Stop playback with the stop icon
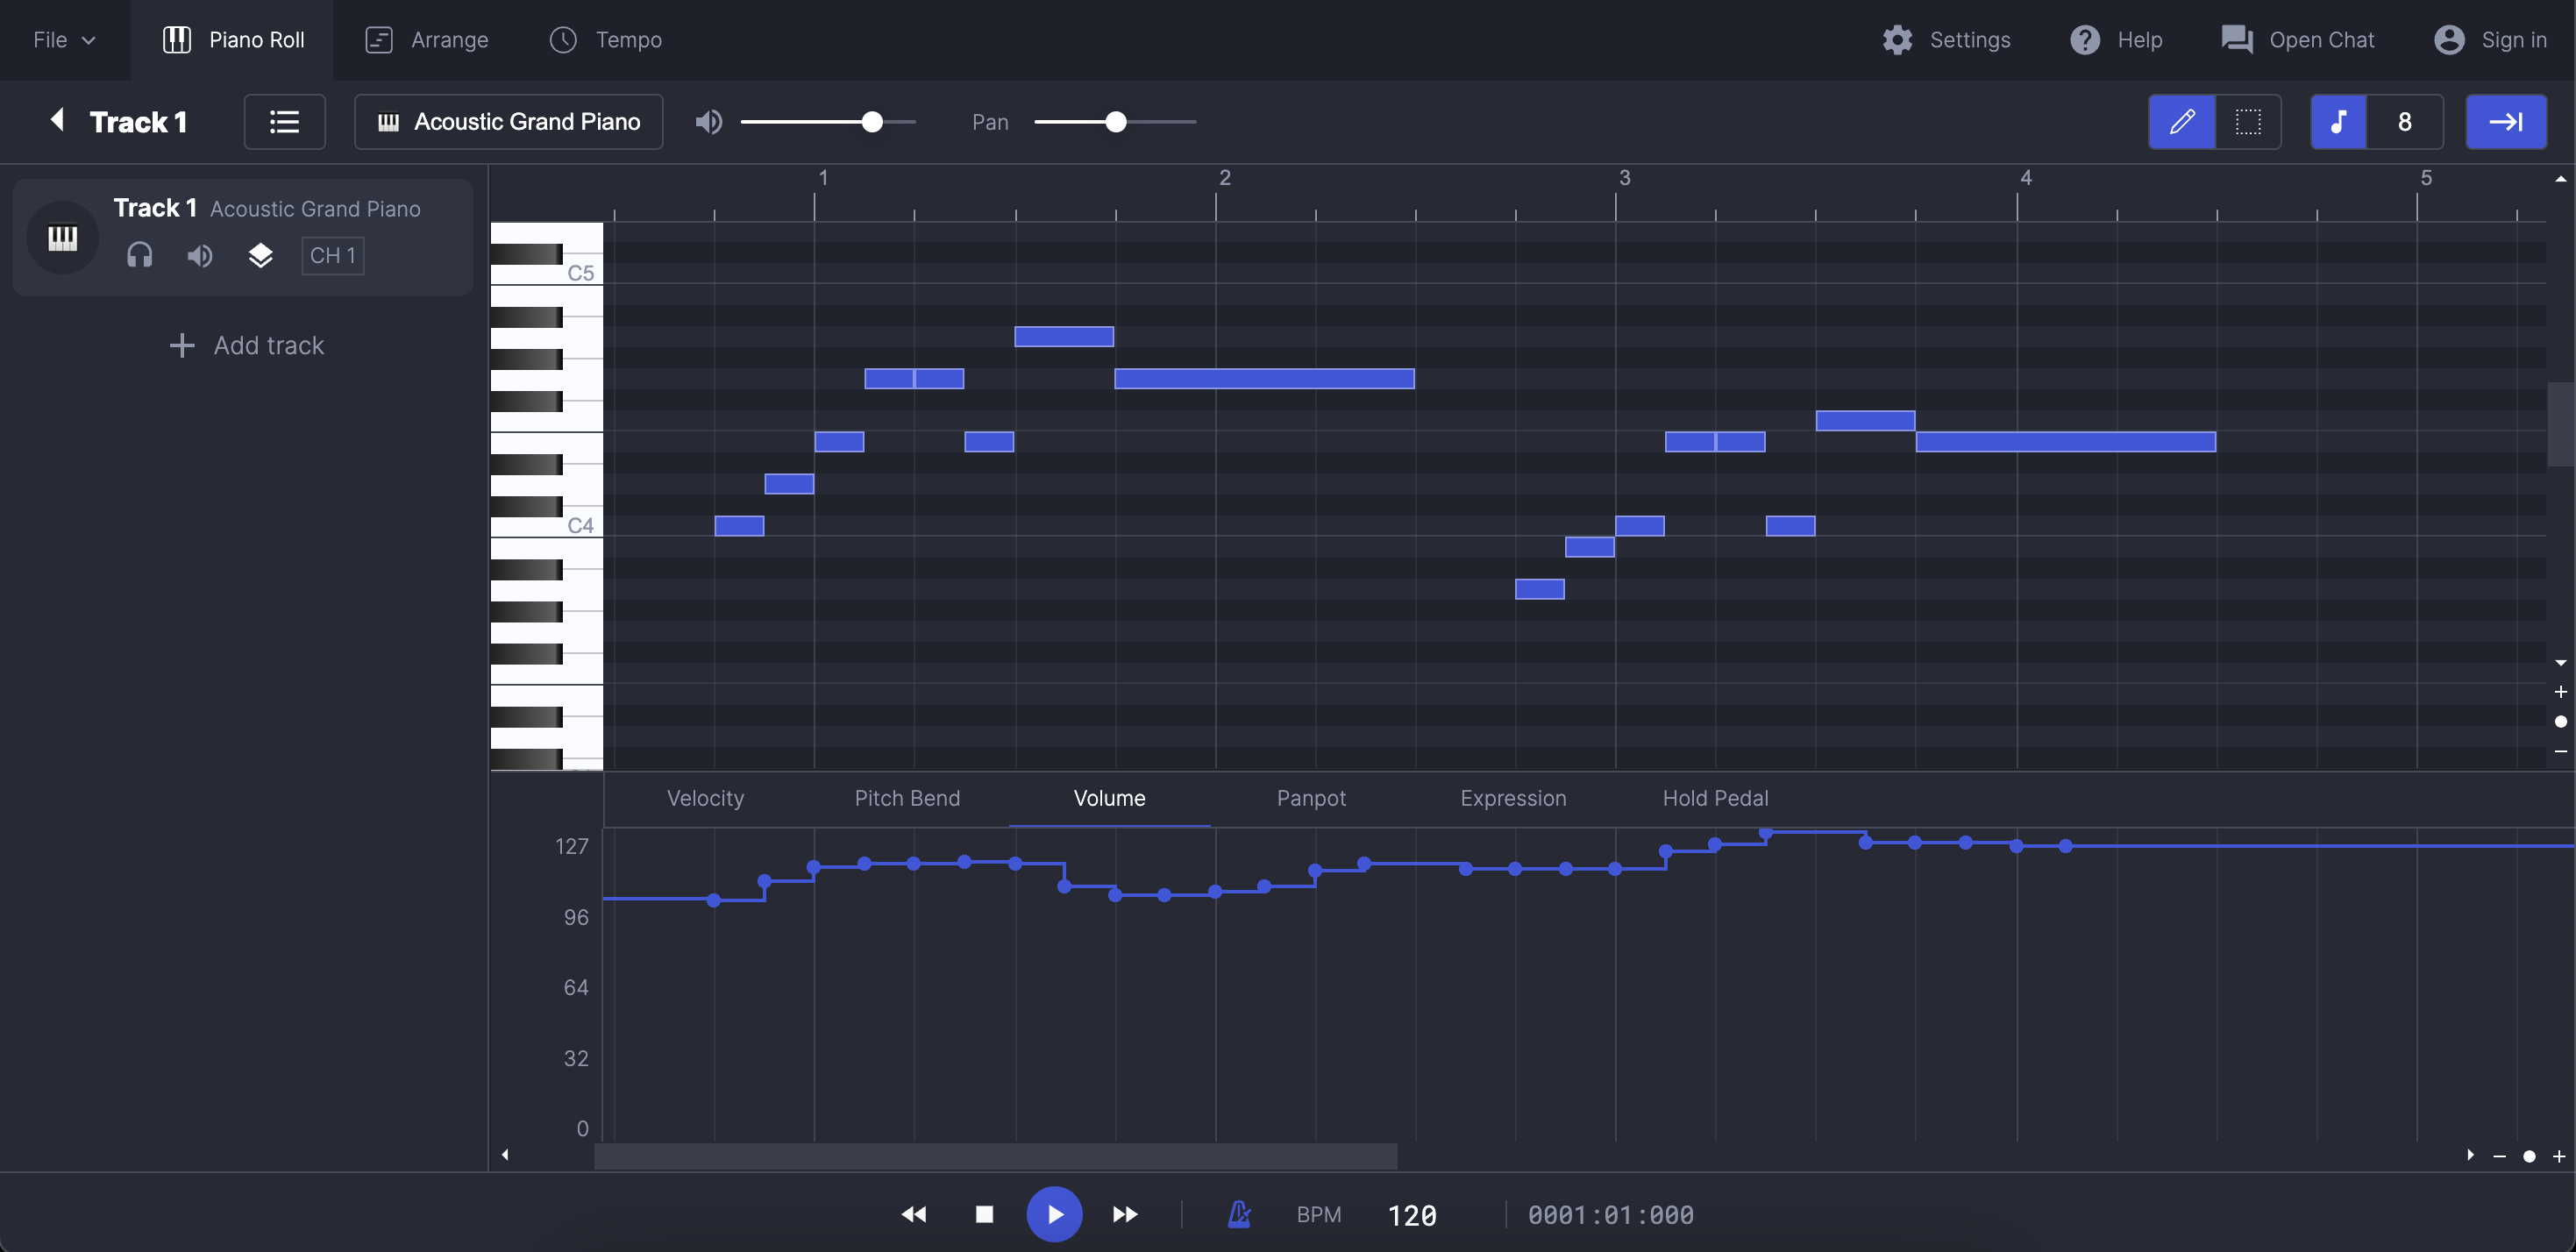Viewport: 2576px width, 1252px height. point(984,1214)
